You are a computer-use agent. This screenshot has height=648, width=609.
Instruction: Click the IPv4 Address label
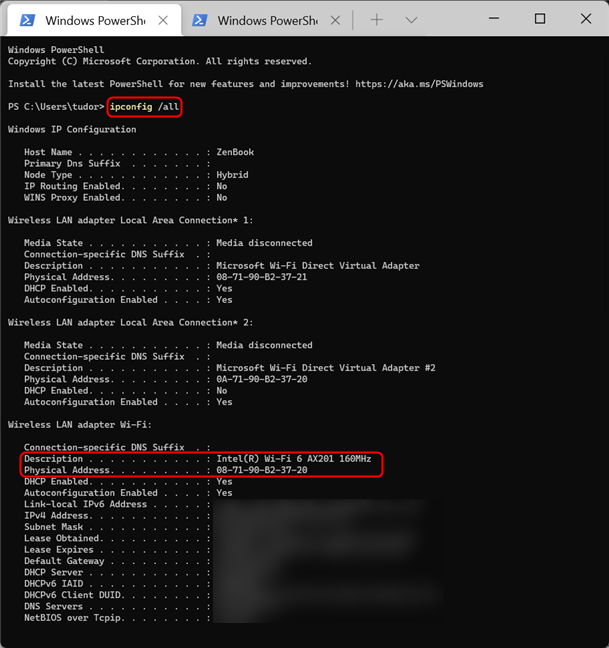pos(58,515)
